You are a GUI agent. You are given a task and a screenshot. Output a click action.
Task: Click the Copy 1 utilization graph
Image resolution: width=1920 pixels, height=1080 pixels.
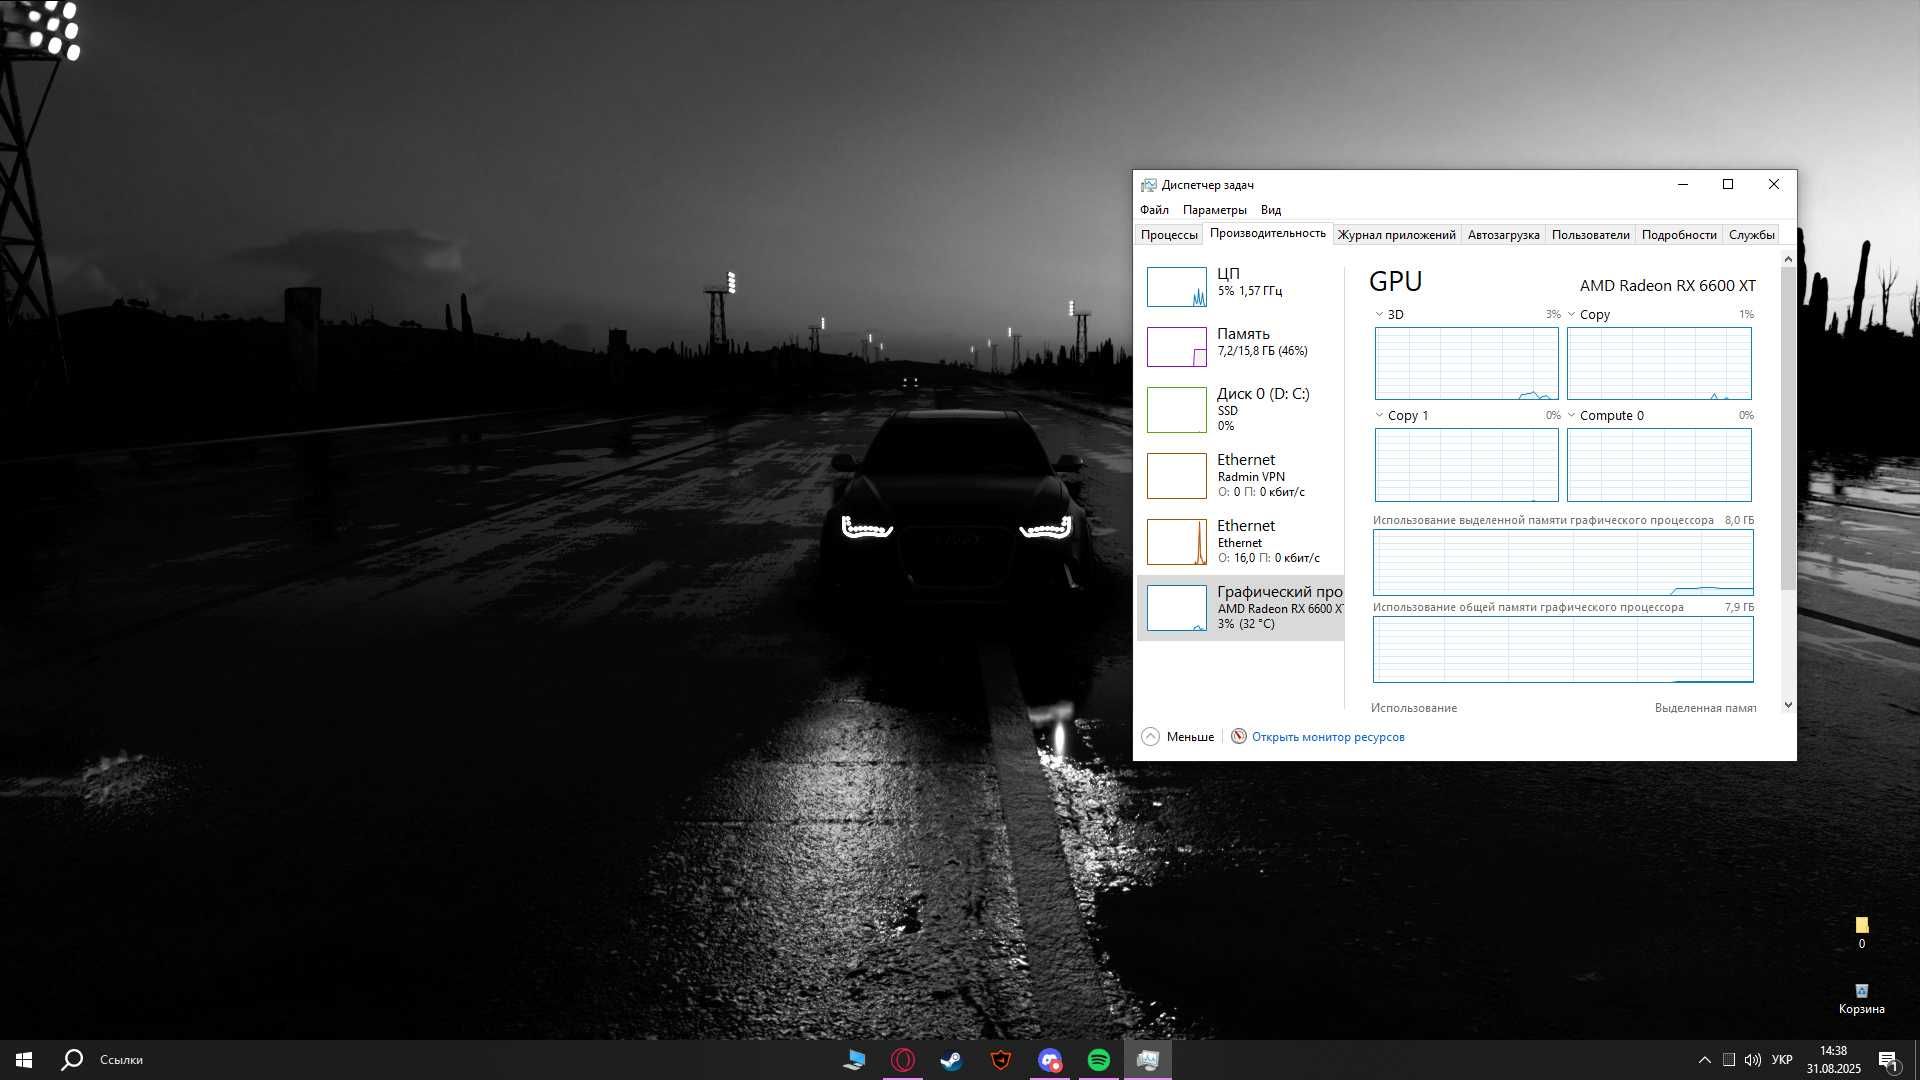pos(1466,465)
